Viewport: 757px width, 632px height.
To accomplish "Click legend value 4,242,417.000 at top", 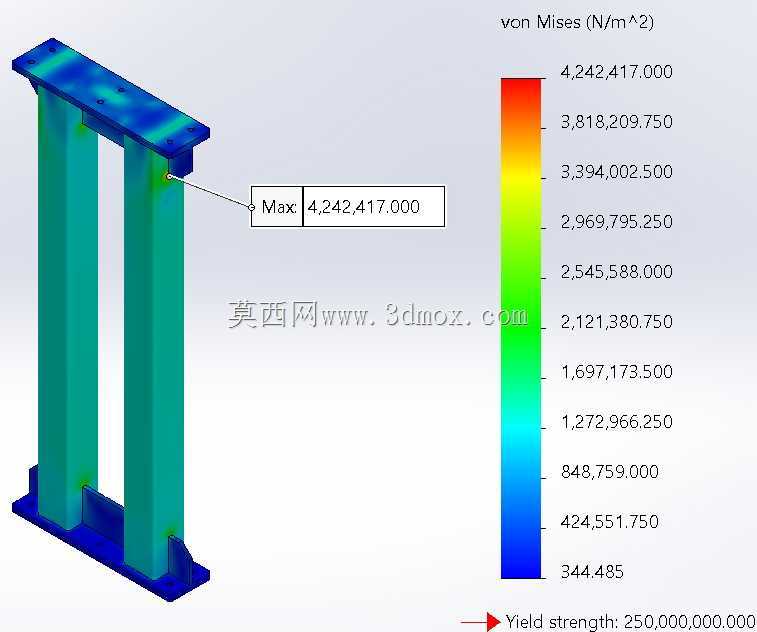I will [x=617, y=72].
